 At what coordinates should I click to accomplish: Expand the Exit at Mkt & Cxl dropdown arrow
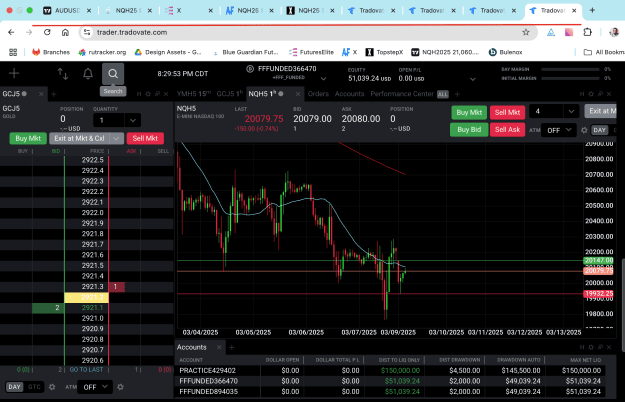(x=116, y=138)
